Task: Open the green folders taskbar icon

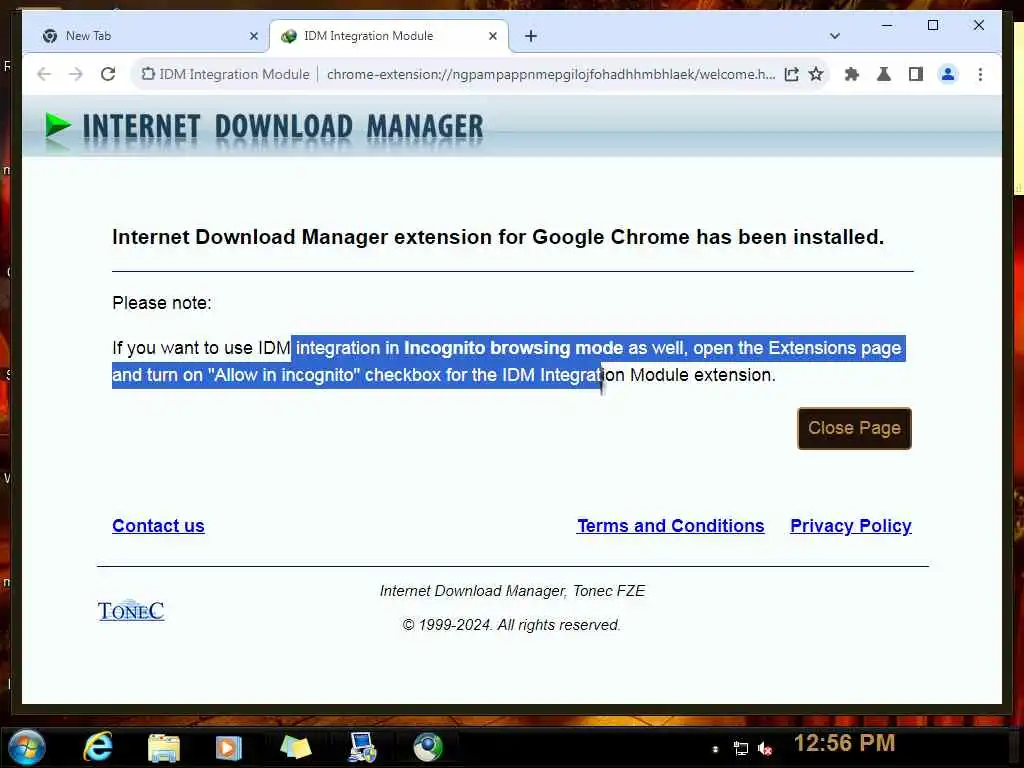Action: (295, 747)
